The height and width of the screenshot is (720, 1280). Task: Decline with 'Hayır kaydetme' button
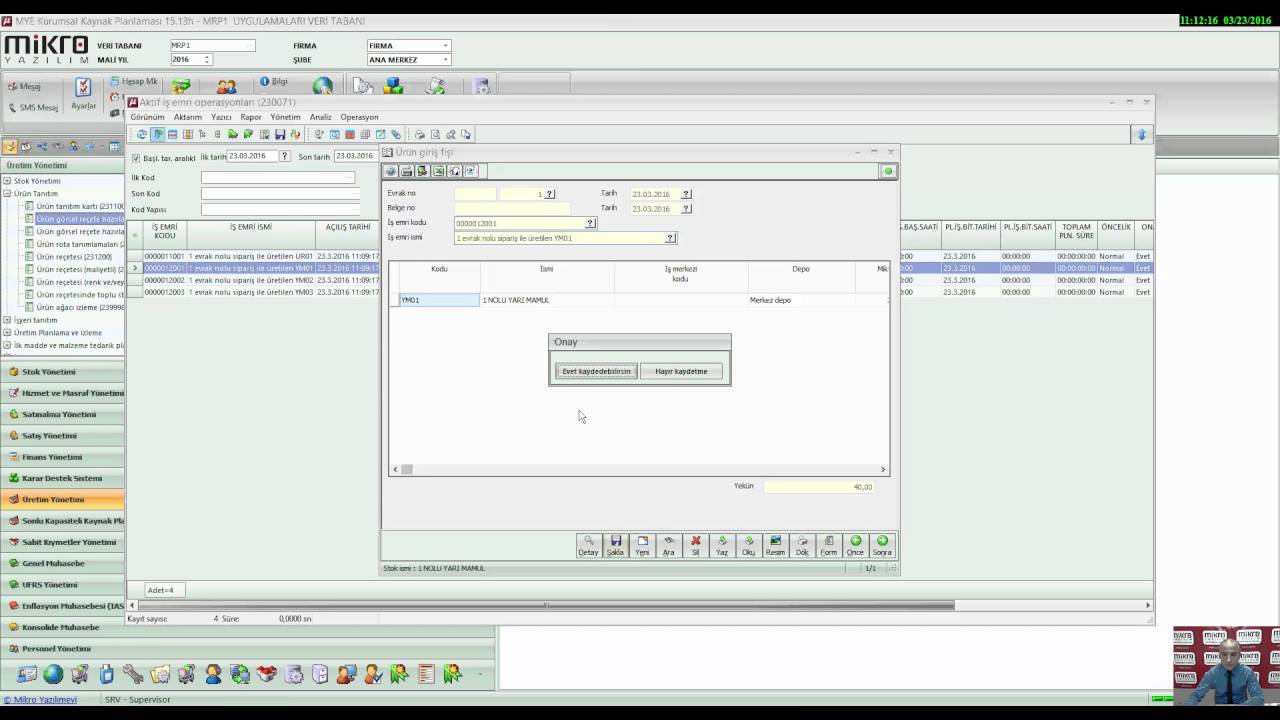pyautogui.click(x=681, y=371)
